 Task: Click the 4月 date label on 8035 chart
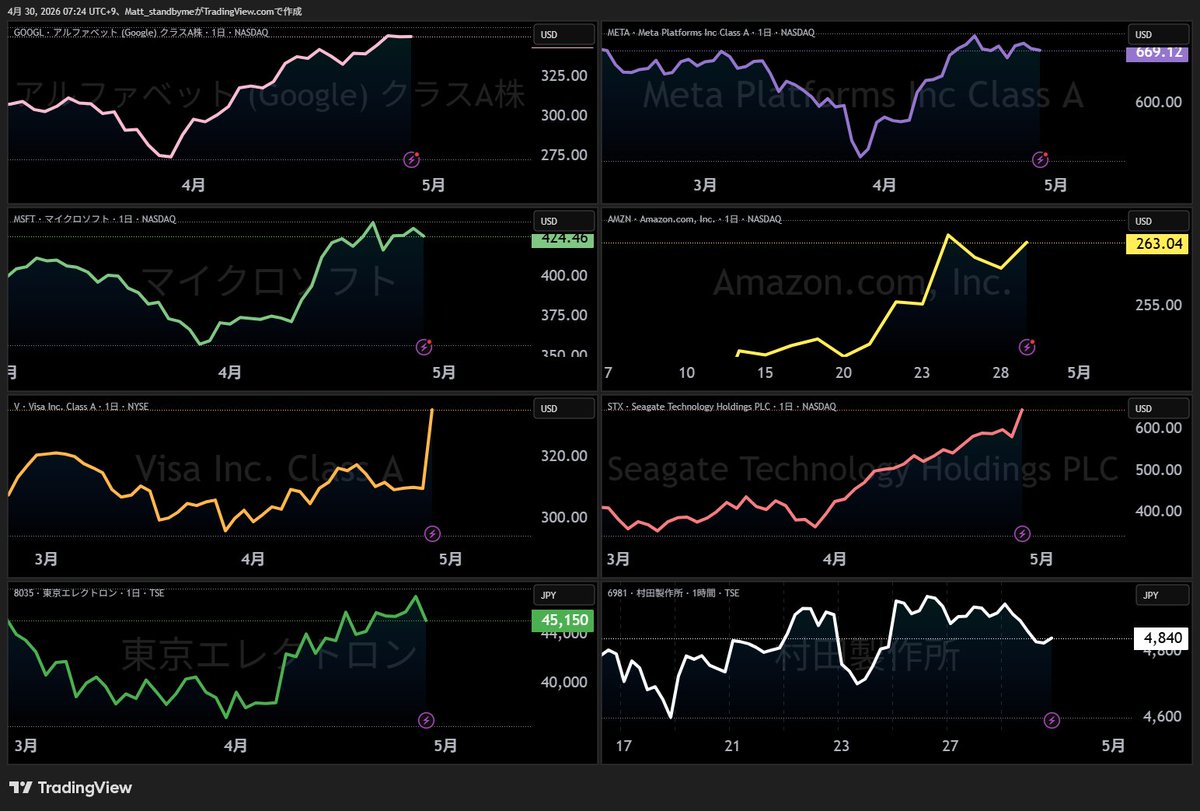[236, 745]
